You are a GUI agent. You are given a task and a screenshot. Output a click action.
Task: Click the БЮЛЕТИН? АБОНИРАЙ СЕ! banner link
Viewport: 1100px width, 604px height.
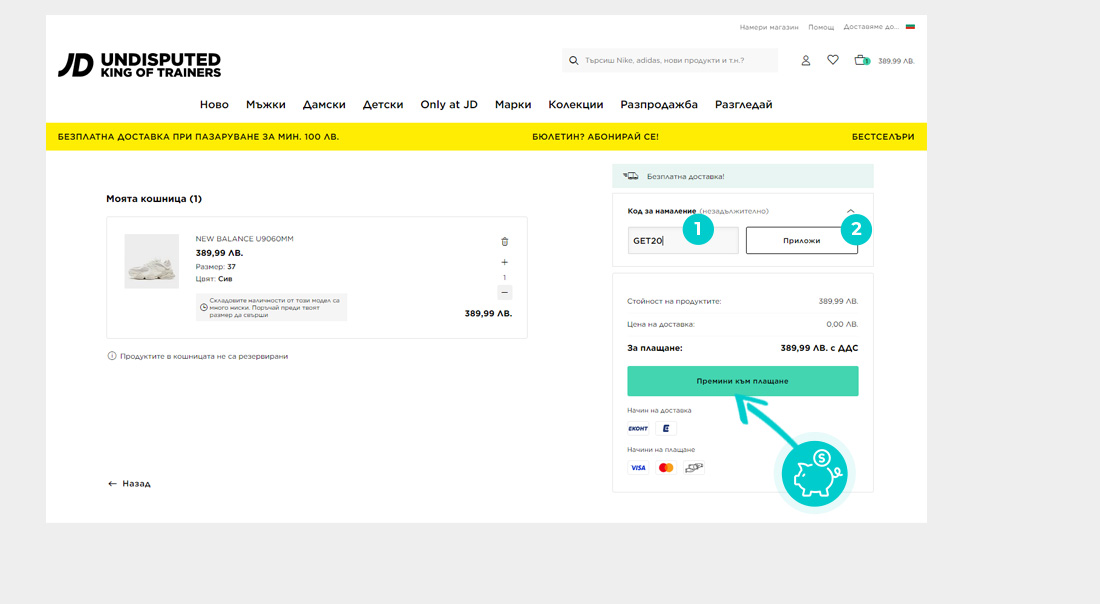click(595, 137)
